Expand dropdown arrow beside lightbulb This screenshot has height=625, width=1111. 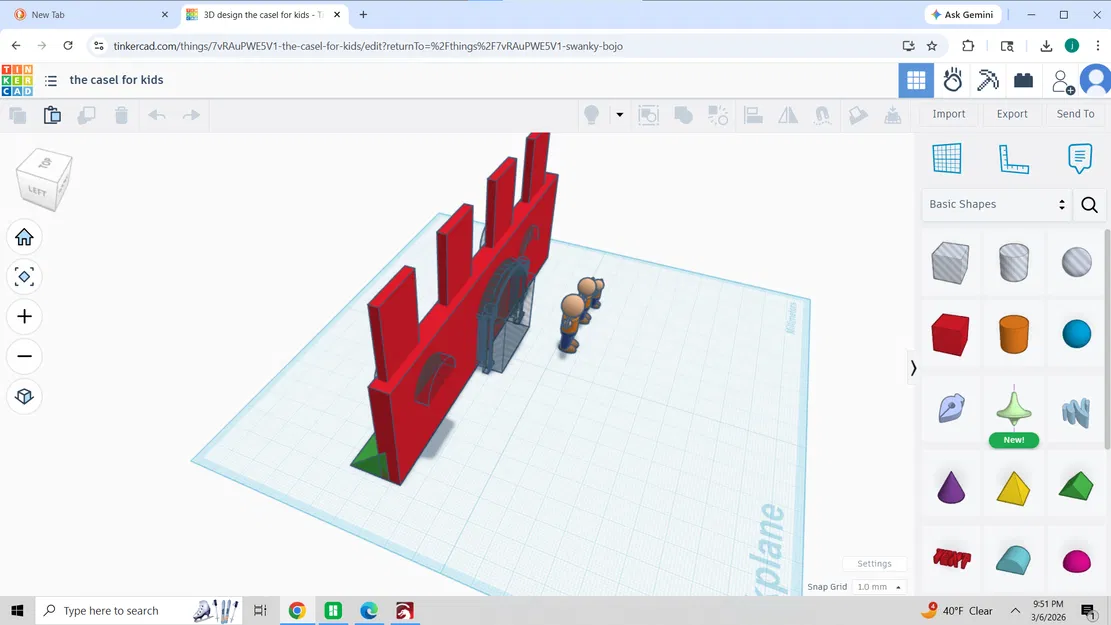pos(619,115)
